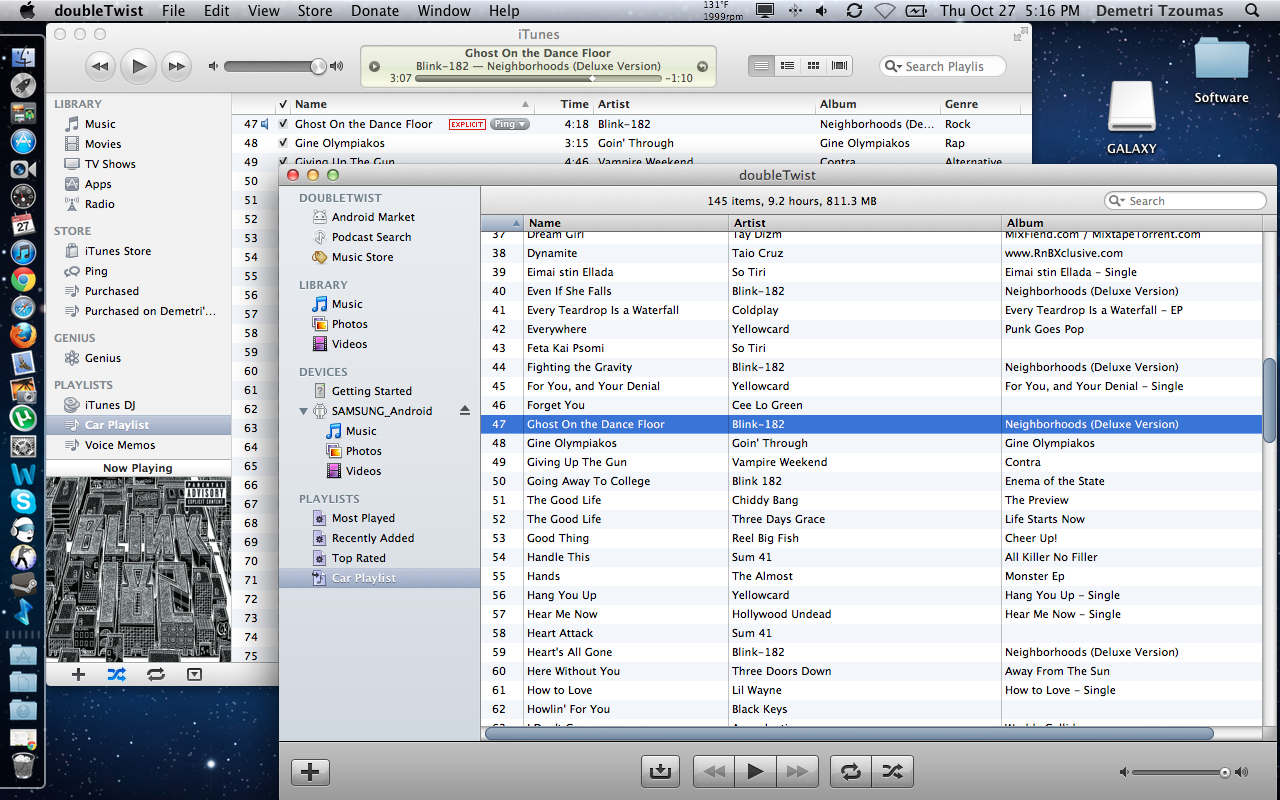This screenshot has height=800, width=1280.
Task: Open the Edit menu
Action: (x=216, y=11)
